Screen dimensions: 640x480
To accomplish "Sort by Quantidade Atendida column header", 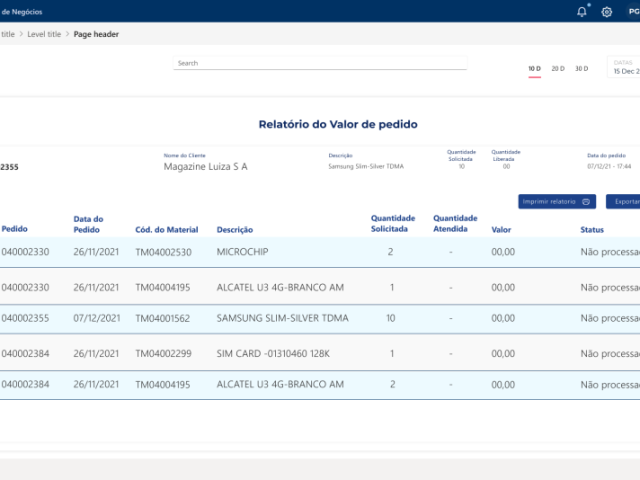I will pos(455,223).
